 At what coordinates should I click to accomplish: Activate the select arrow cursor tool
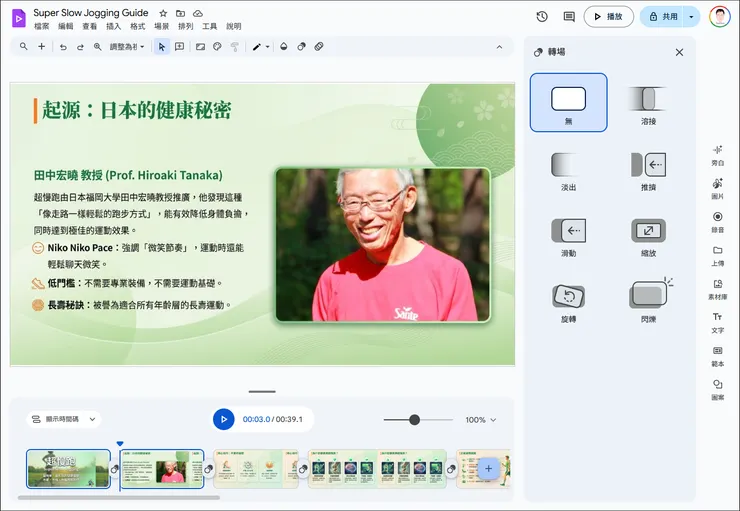click(162, 47)
